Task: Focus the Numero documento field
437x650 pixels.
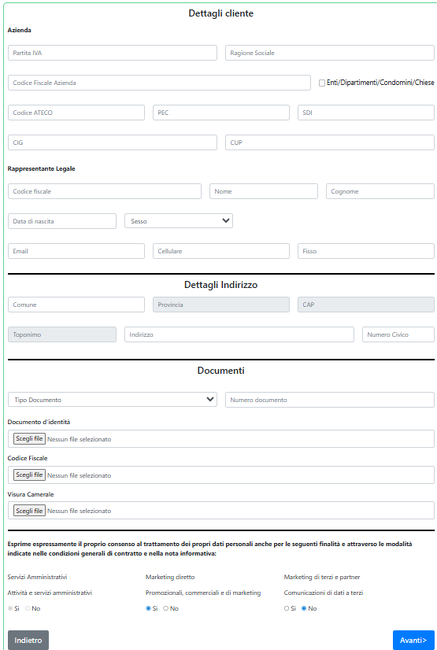Action: click(x=330, y=400)
